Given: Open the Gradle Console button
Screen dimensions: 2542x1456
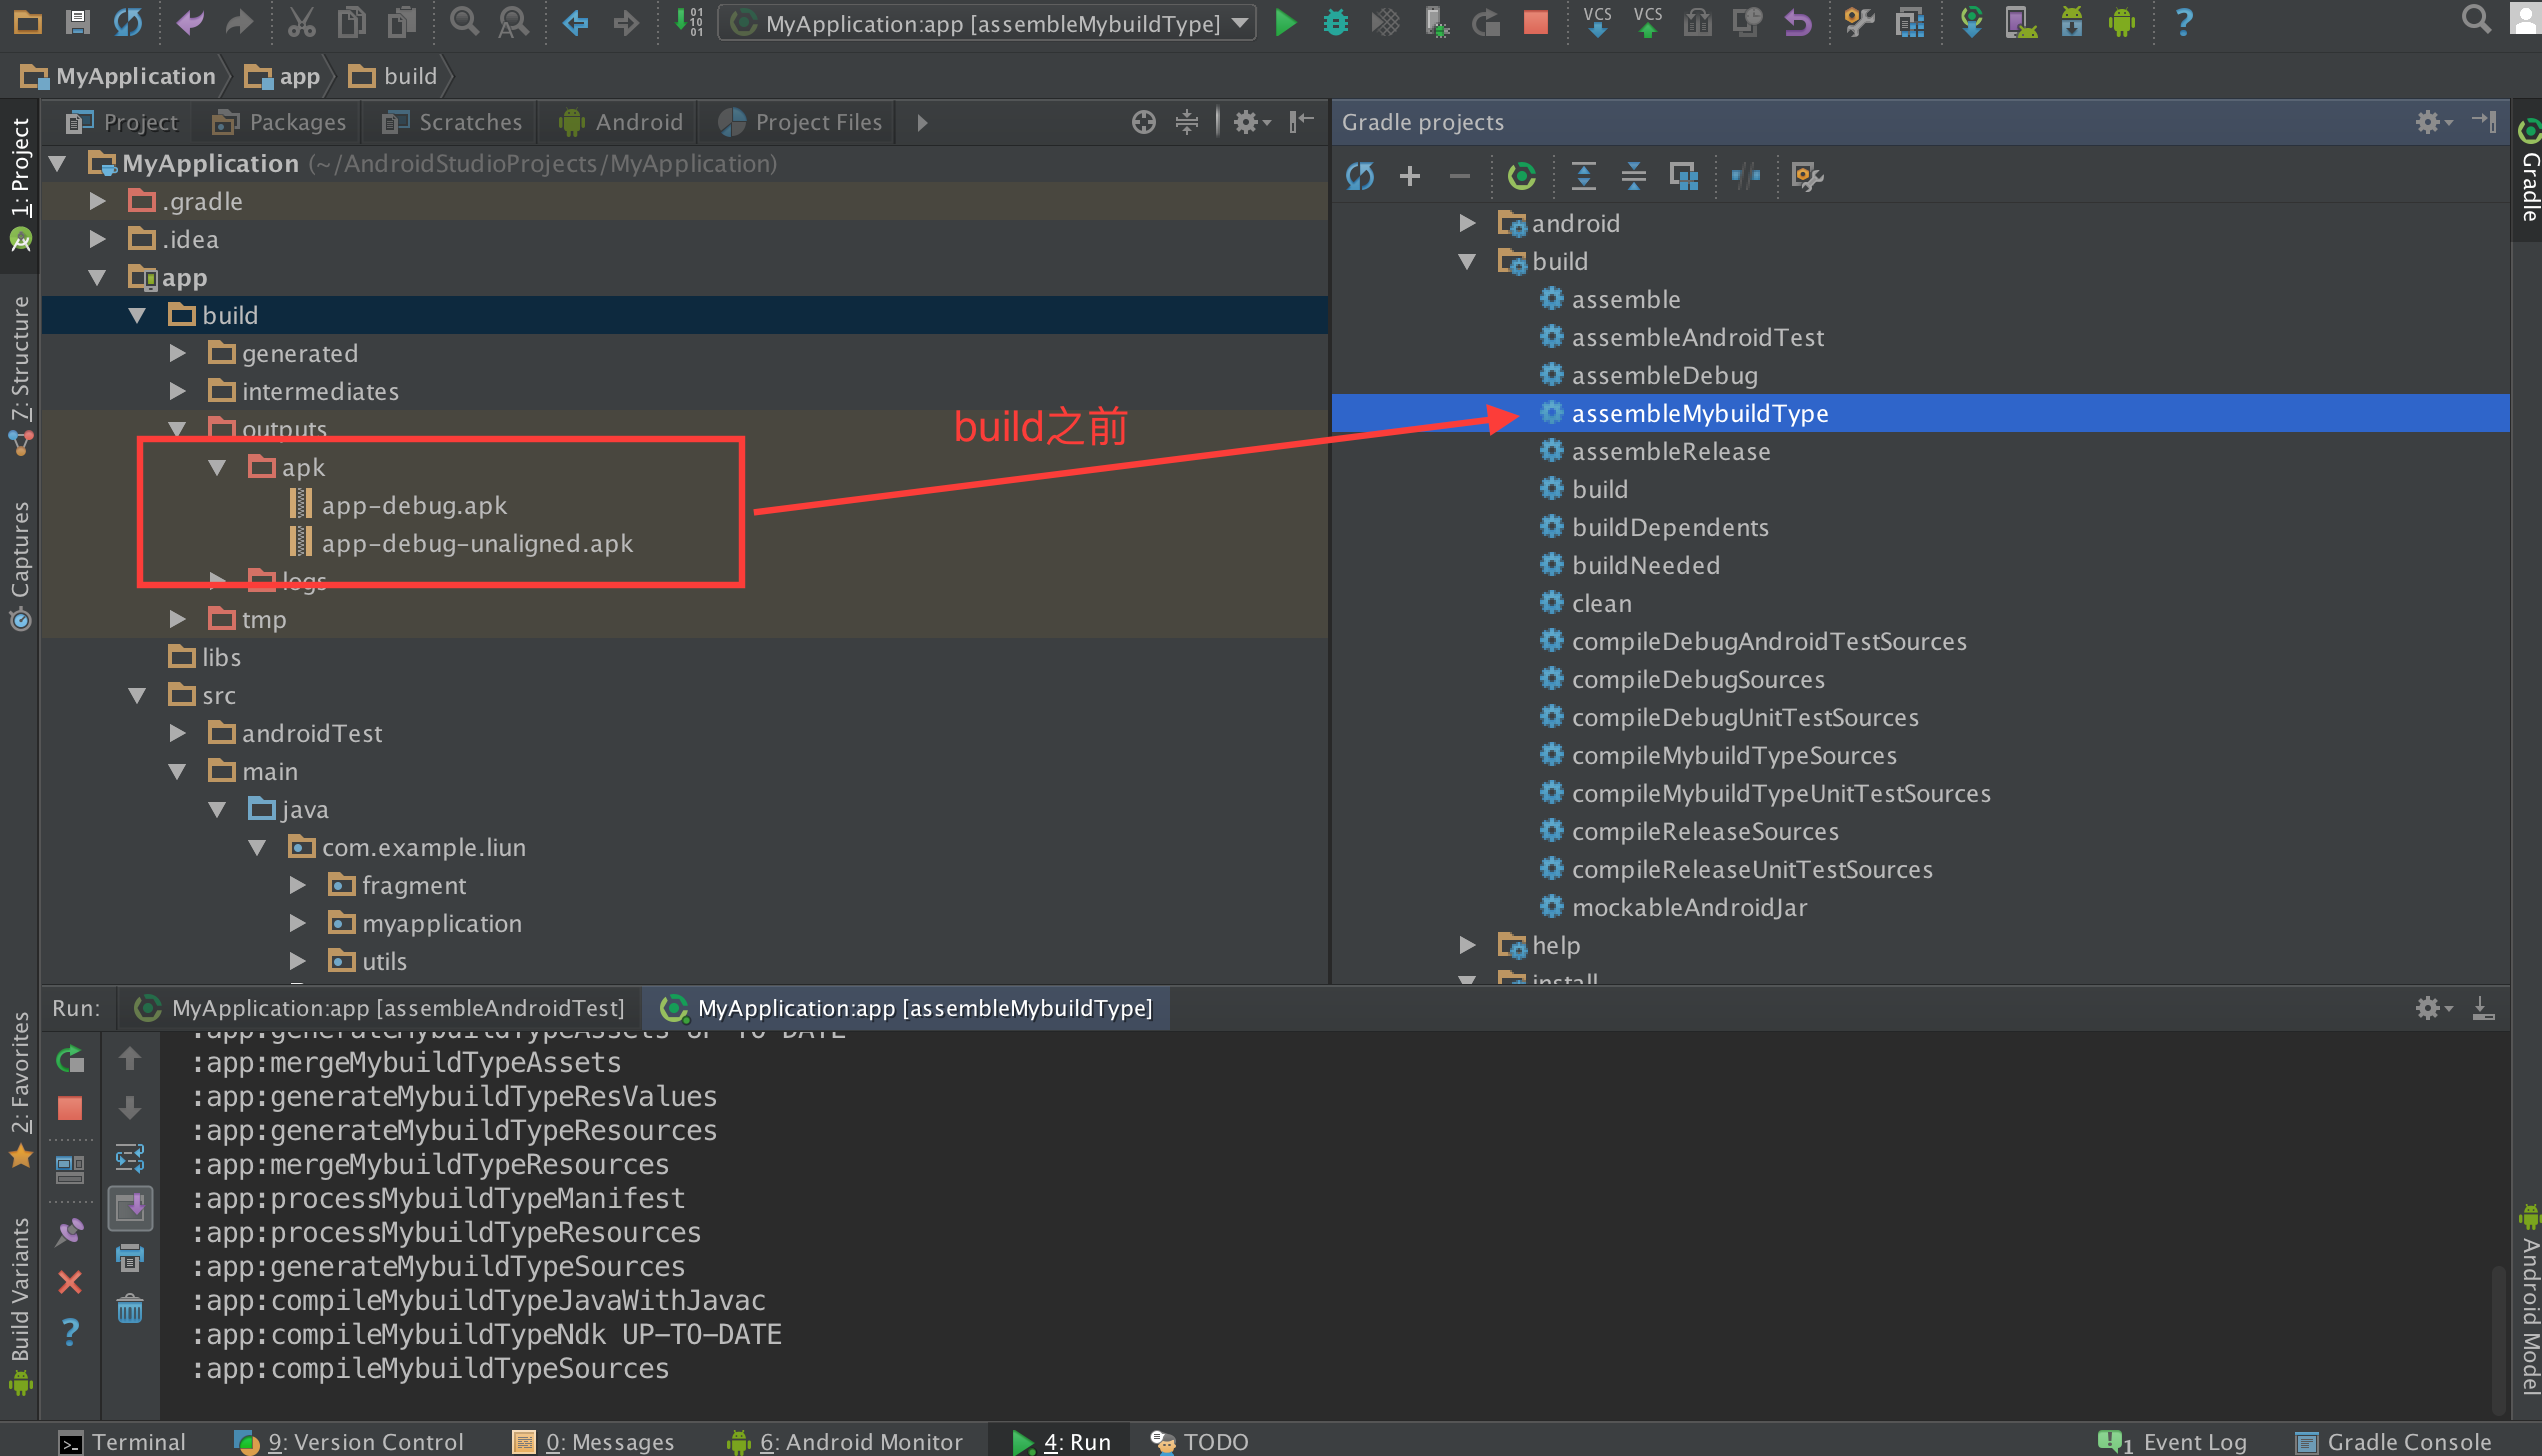Looking at the screenshot, I should [2393, 1441].
